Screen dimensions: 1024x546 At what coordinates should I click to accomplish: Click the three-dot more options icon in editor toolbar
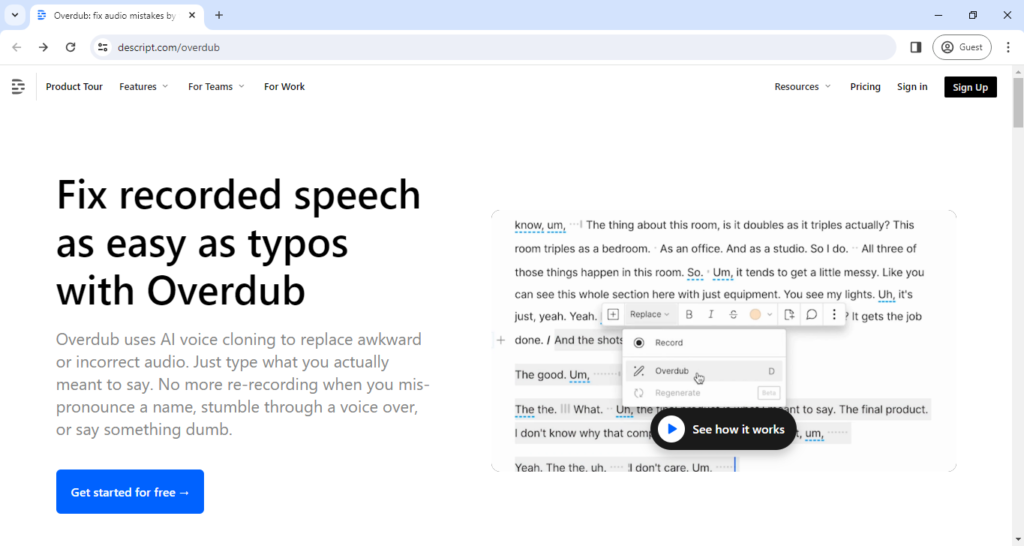point(834,315)
